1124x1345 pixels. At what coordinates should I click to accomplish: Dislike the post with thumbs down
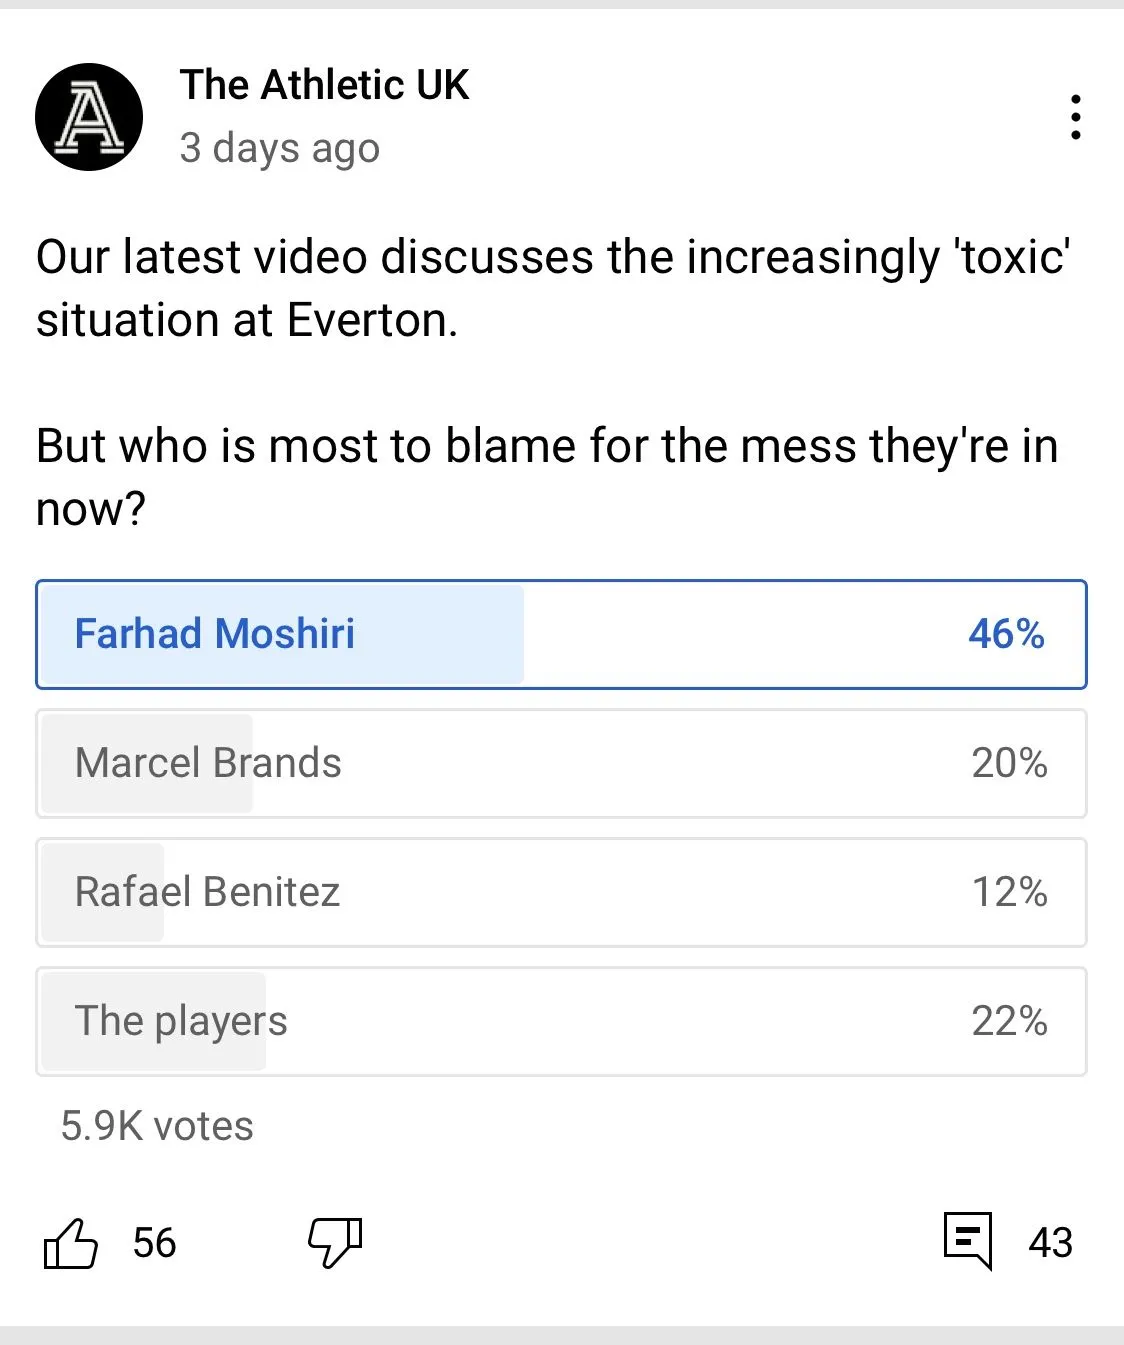pos(335,1243)
